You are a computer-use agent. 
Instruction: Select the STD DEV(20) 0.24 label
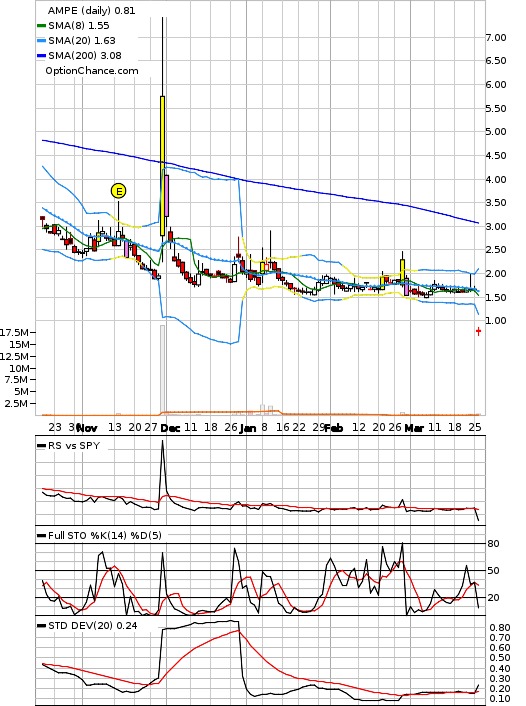click(x=92, y=625)
